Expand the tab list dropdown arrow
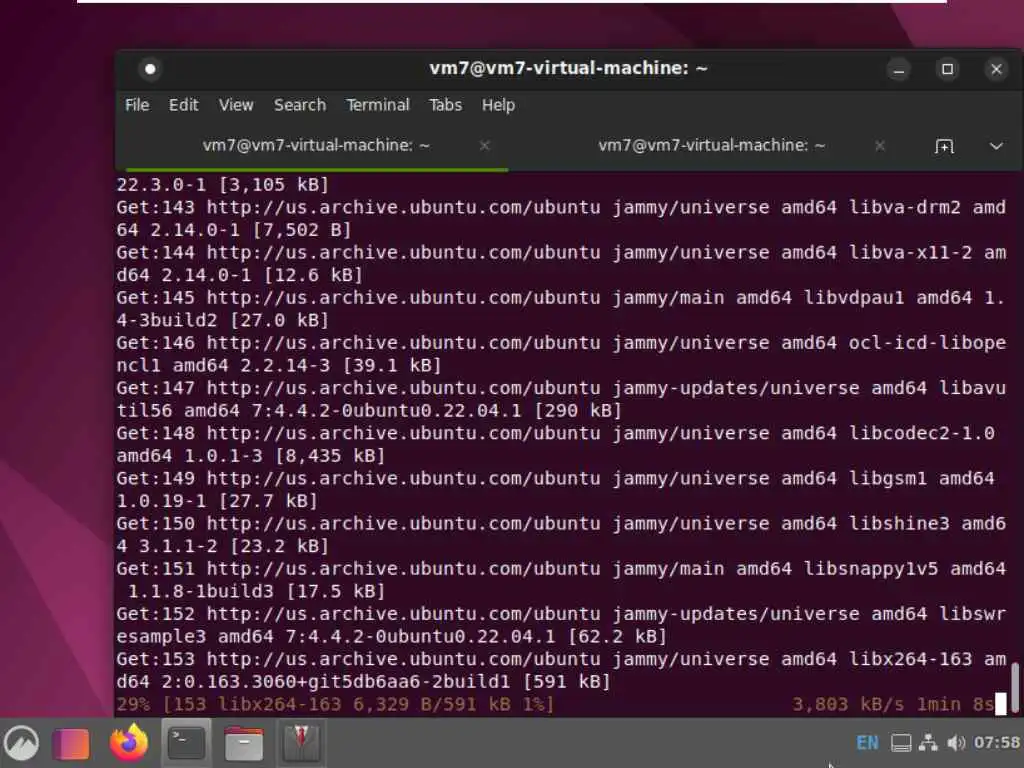The width and height of the screenshot is (1024, 768). tap(996, 146)
